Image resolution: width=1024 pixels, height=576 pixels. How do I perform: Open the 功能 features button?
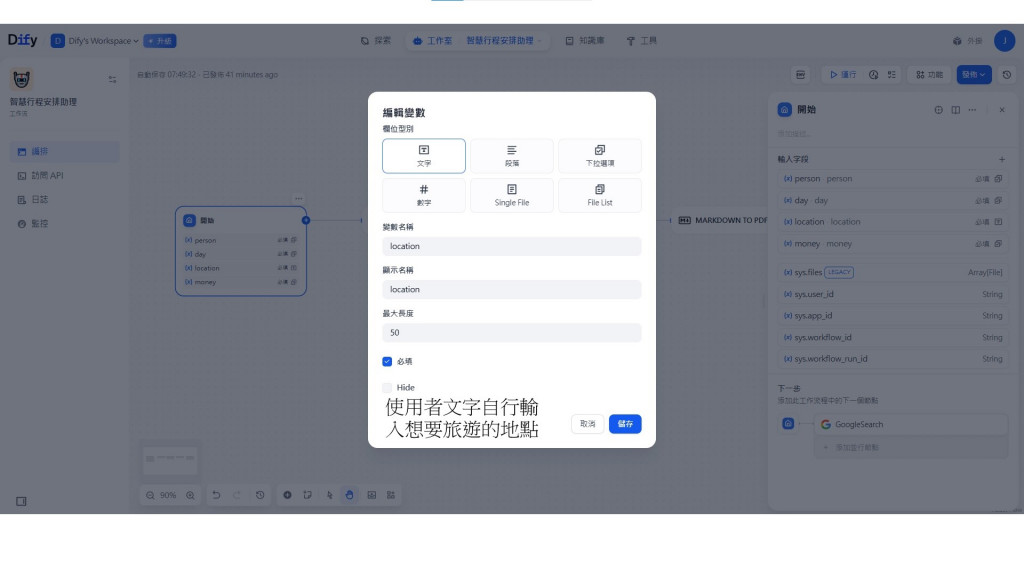tap(929, 74)
